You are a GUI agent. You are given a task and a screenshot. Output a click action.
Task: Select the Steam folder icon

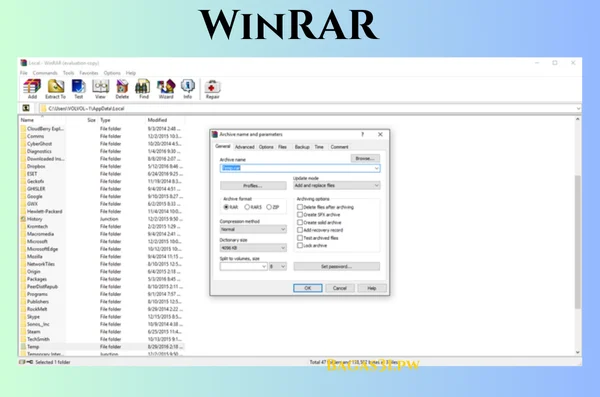[x=23, y=332]
